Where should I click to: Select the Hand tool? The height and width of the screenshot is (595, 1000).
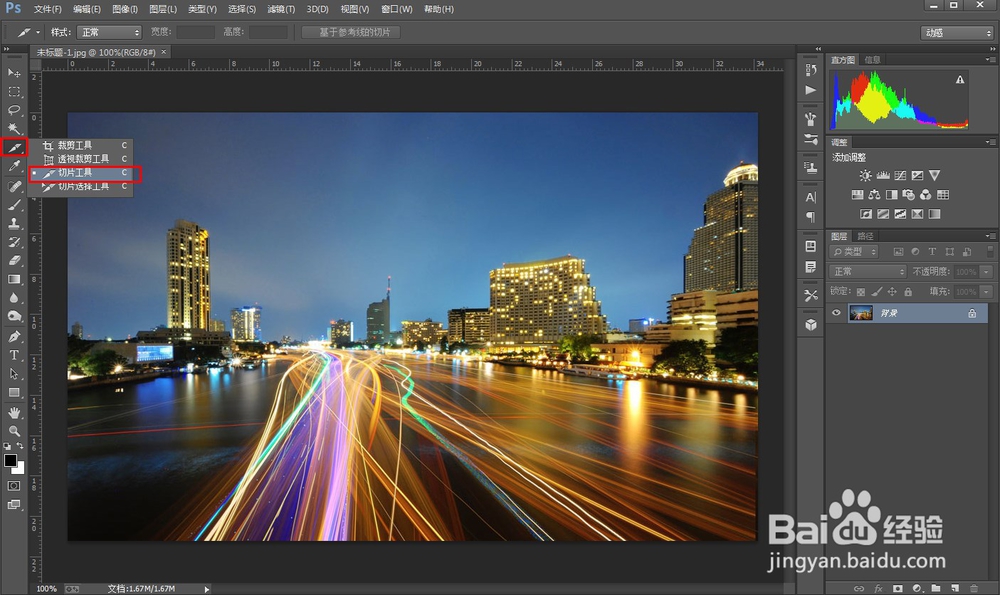pos(14,413)
